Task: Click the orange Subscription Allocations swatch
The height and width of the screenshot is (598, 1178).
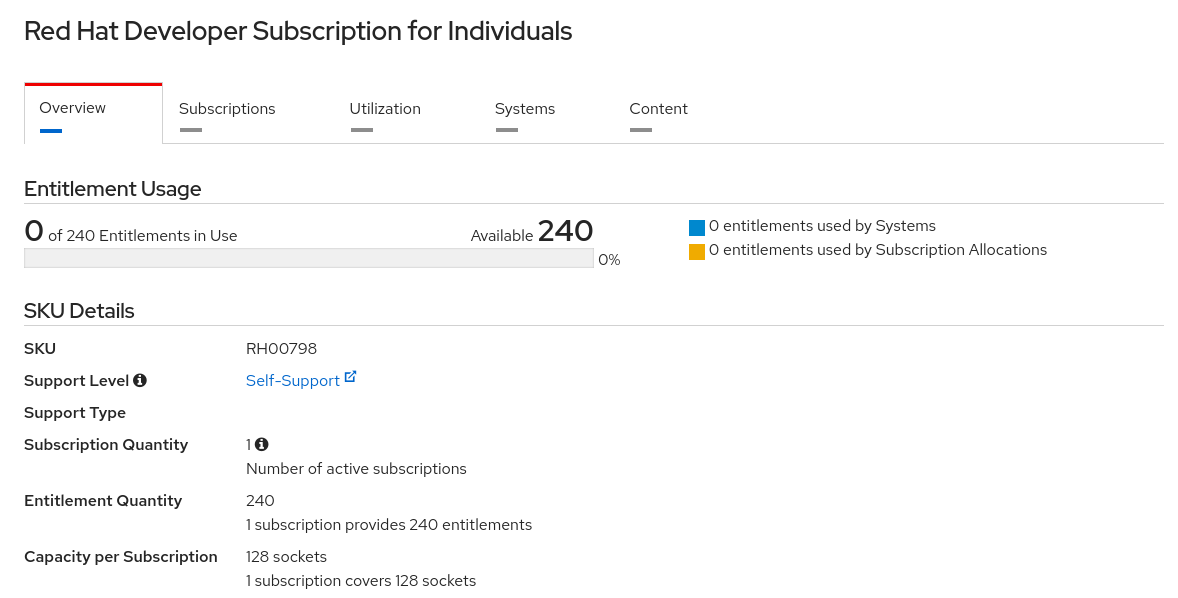Action: coord(697,252)
